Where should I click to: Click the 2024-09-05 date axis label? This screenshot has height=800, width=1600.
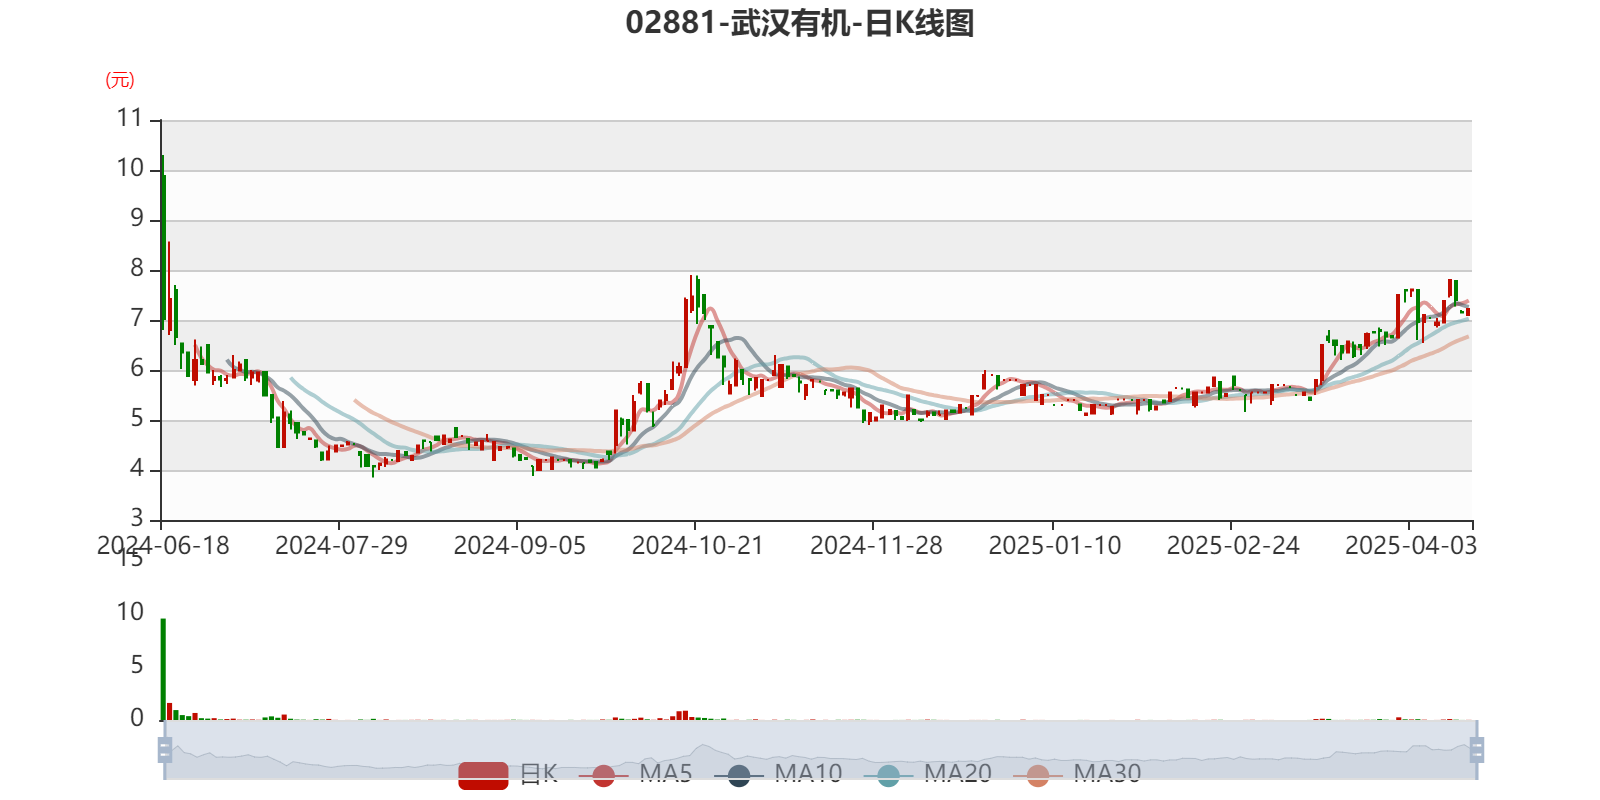[x=519, y=546]
